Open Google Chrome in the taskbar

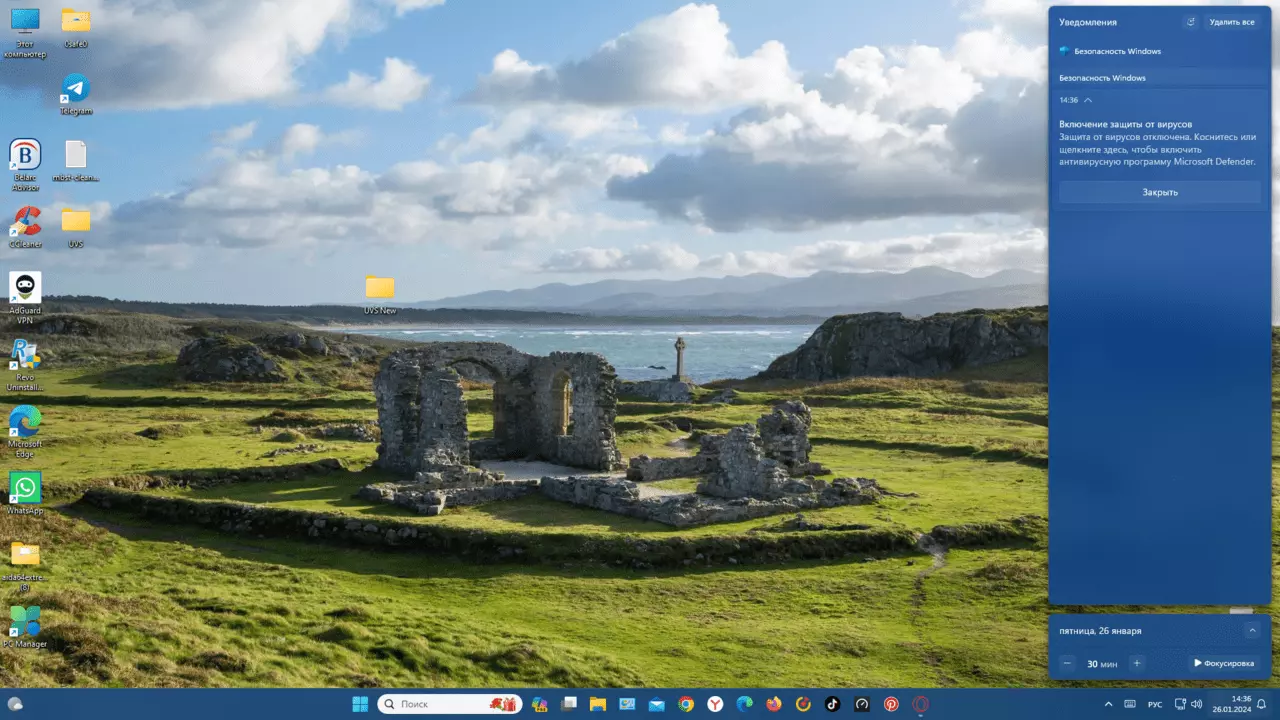(x=686, y=704)
